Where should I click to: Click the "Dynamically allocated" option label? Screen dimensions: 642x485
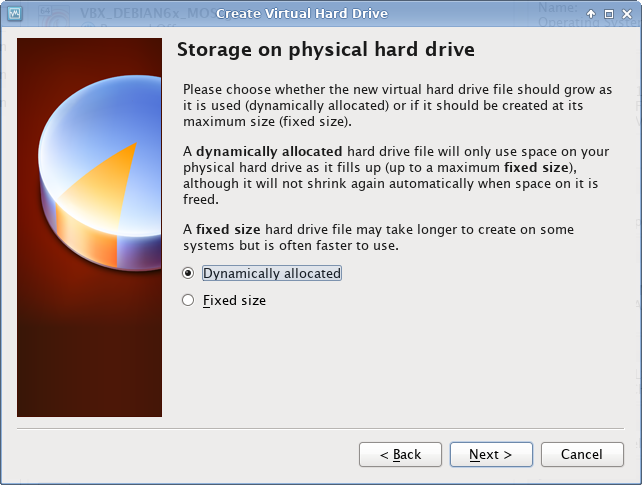[x=272, y=273]
